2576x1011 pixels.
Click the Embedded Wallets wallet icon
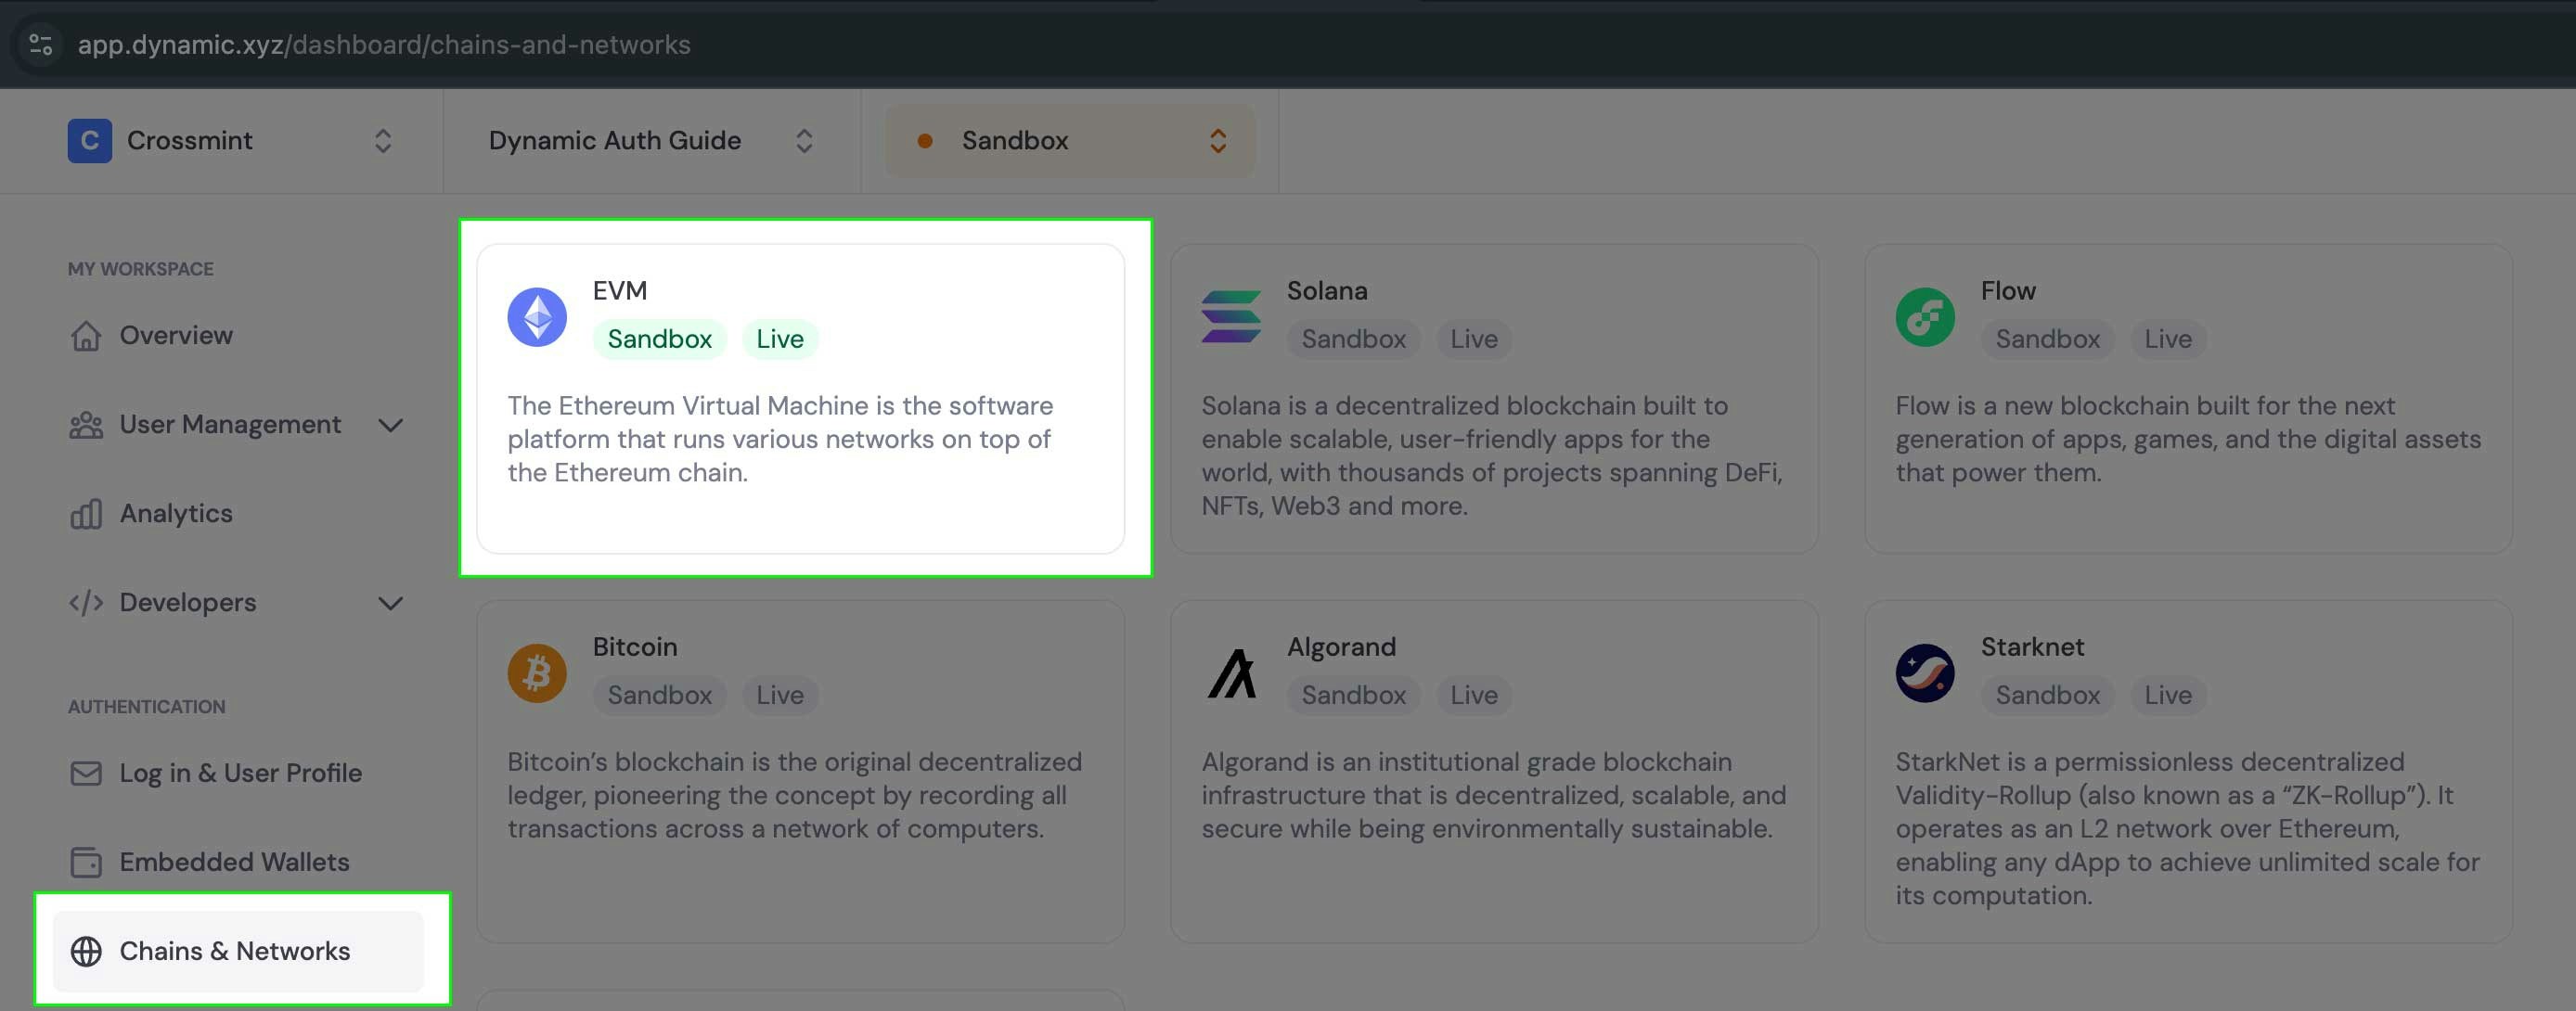[x=86, y=862]
